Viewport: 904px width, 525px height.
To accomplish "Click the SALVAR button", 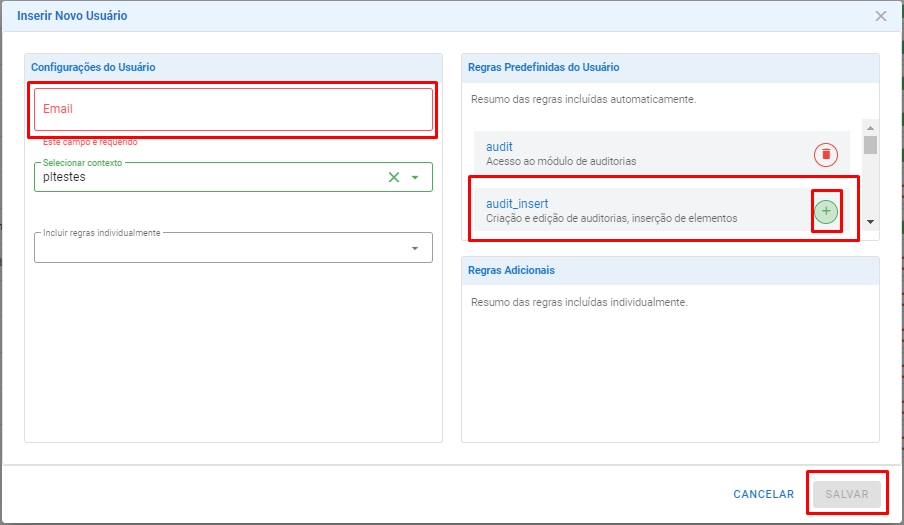I will click(846, 494).
